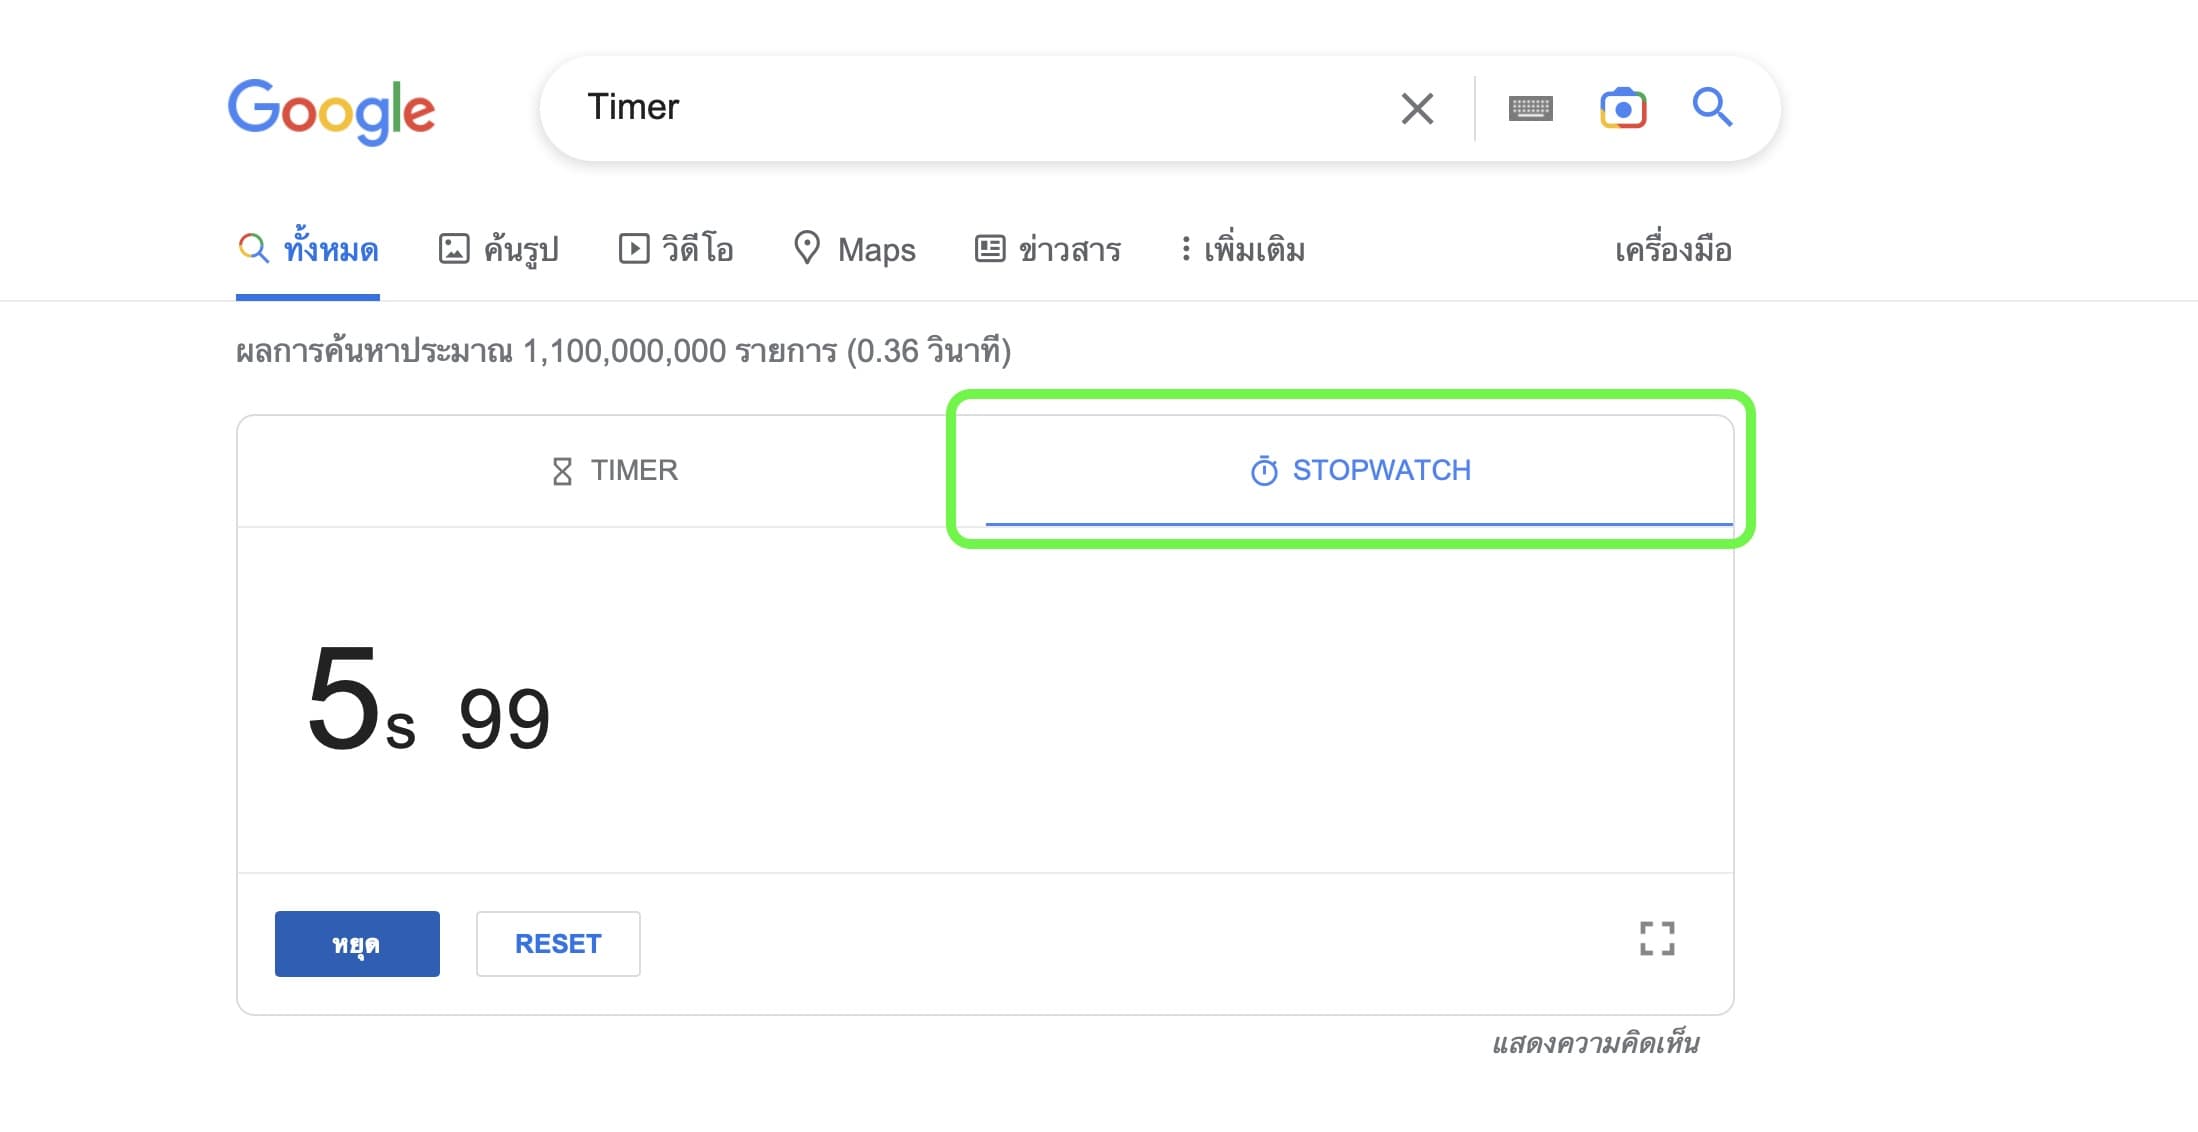Viewport: 2198px width, 1132px height.
Task: Switch to ค้นรูป image results tab
Action: [499, 249]
